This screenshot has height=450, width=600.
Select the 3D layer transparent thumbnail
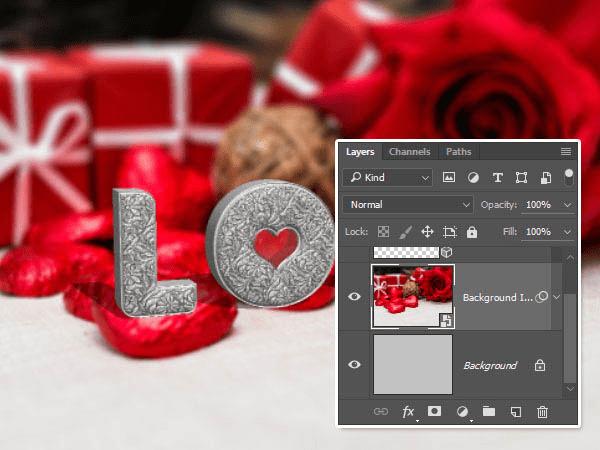406,252
